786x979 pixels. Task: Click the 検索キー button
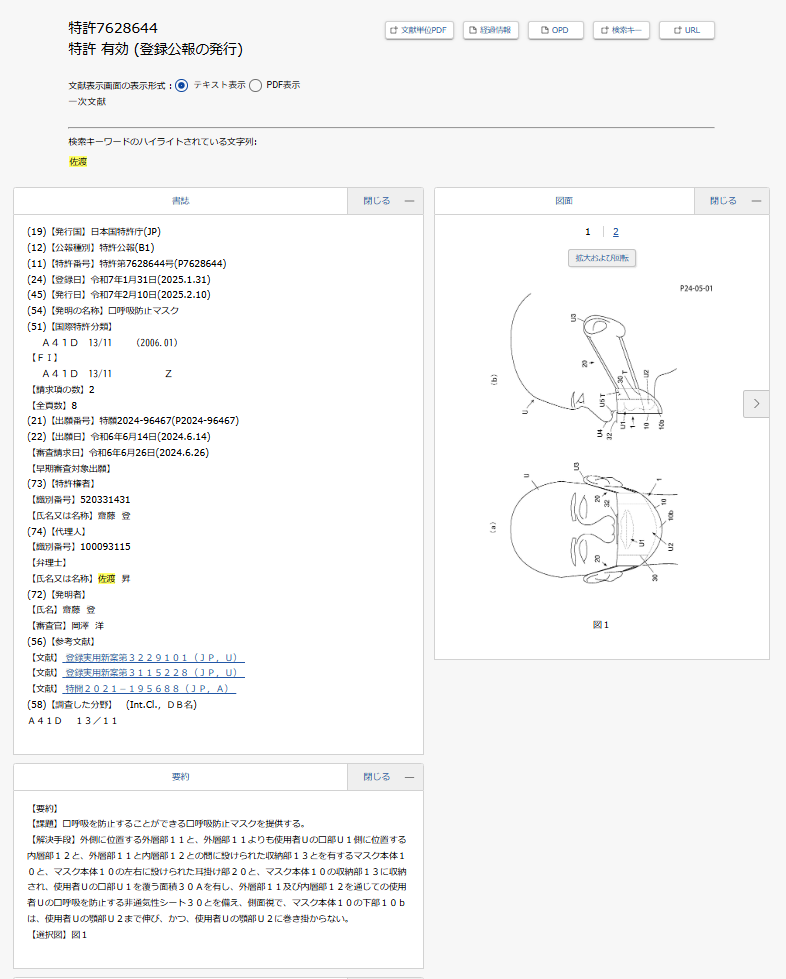[622, 30]
